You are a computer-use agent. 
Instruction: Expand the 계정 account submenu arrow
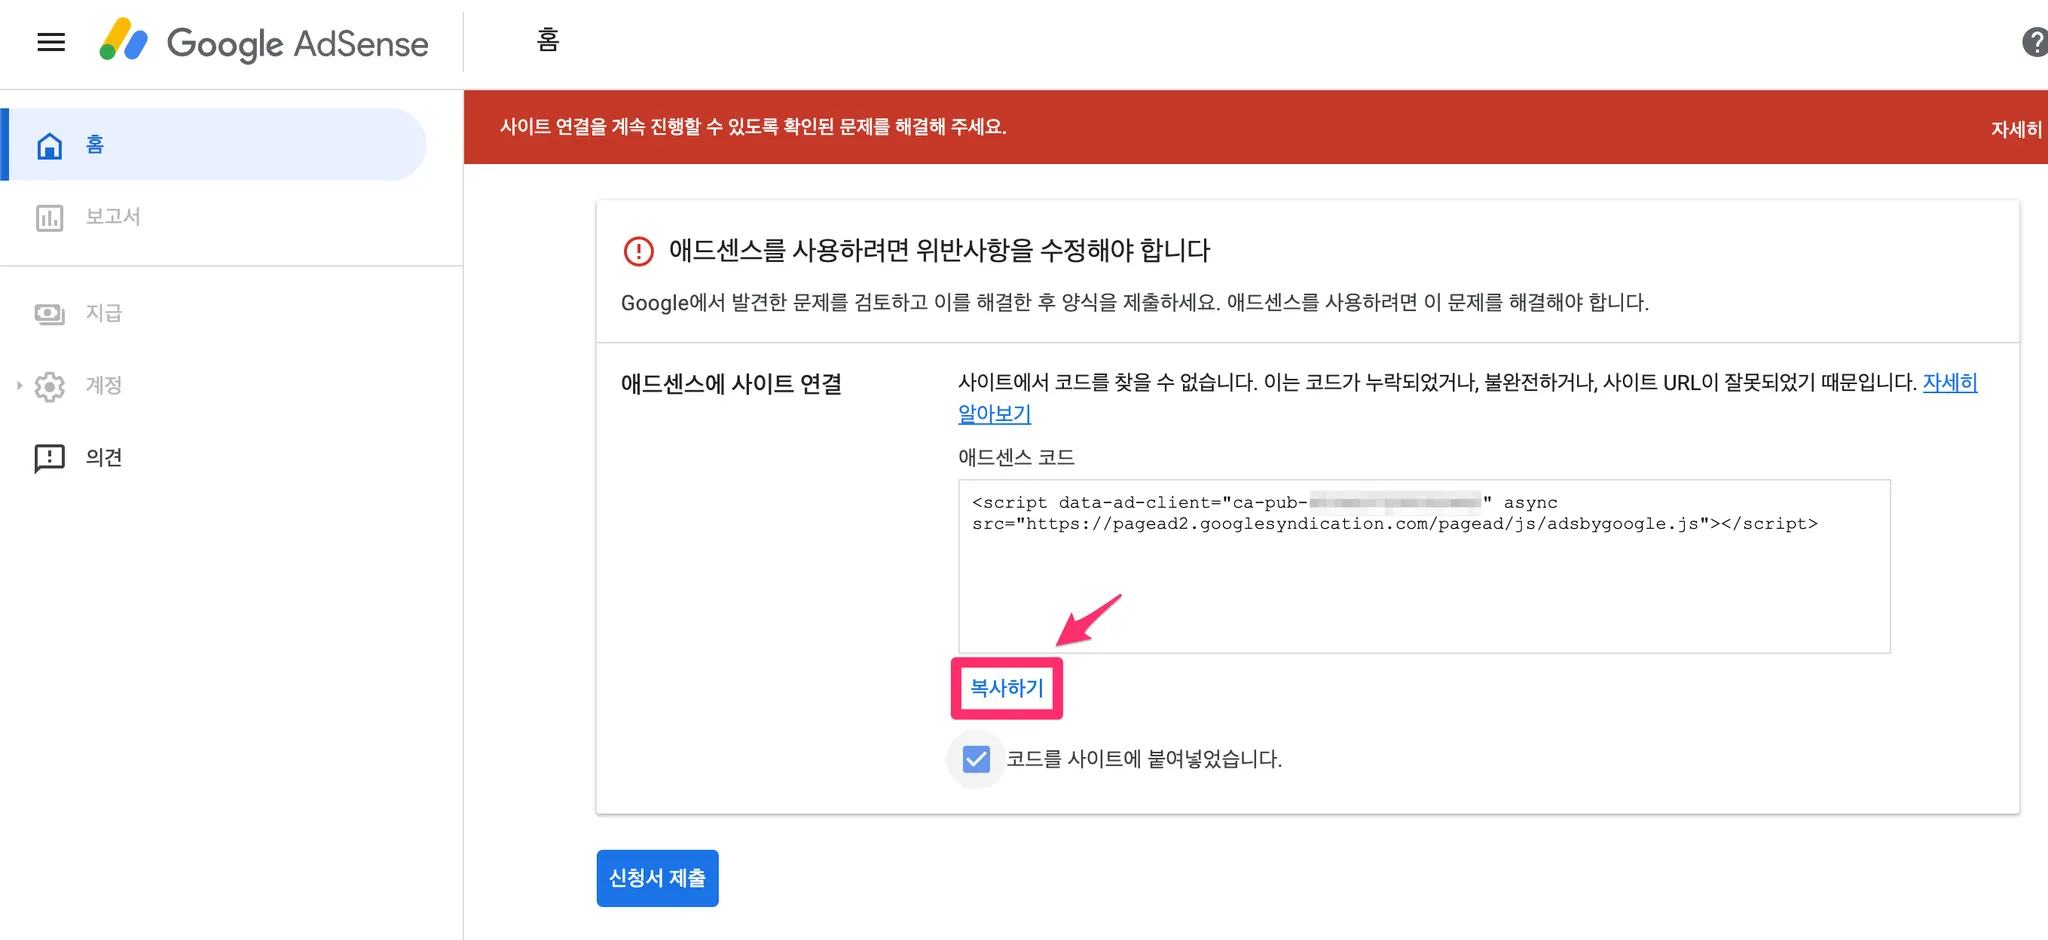pos(19,385)
